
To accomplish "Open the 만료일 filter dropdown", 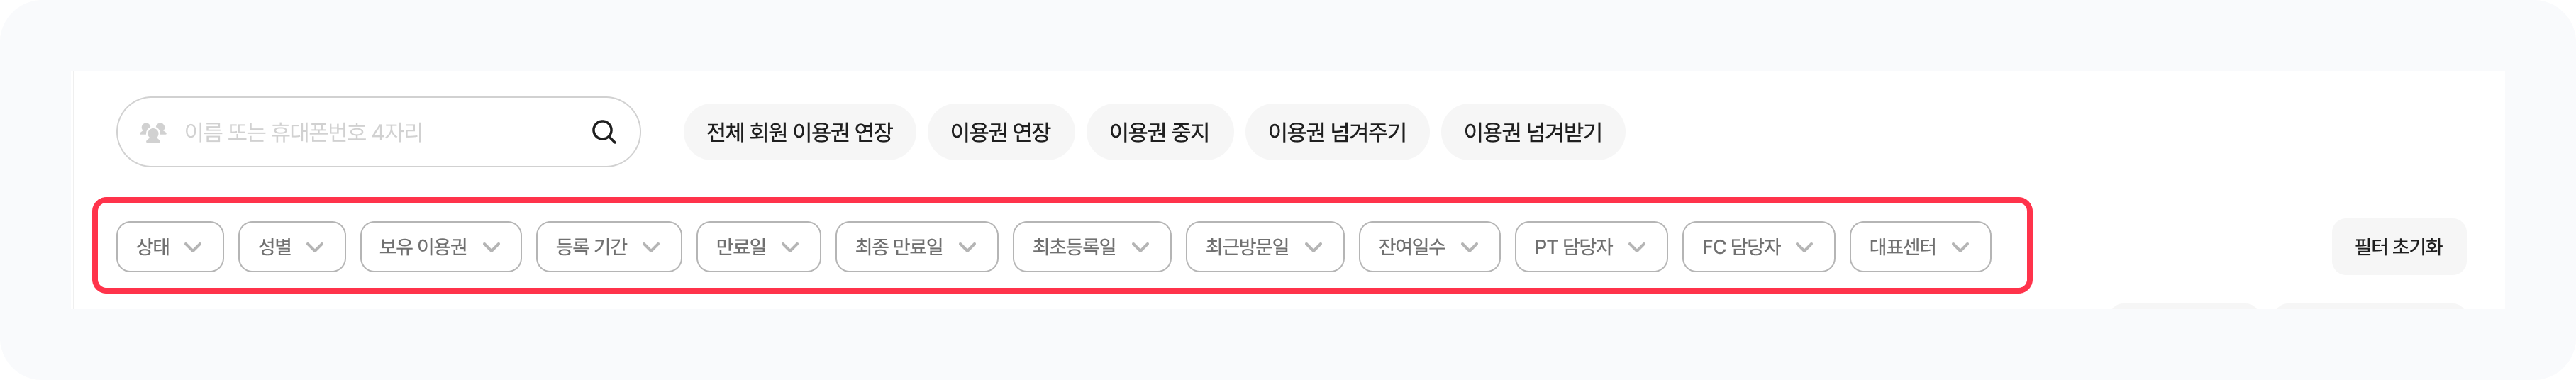I will click(x=758, y=247).
